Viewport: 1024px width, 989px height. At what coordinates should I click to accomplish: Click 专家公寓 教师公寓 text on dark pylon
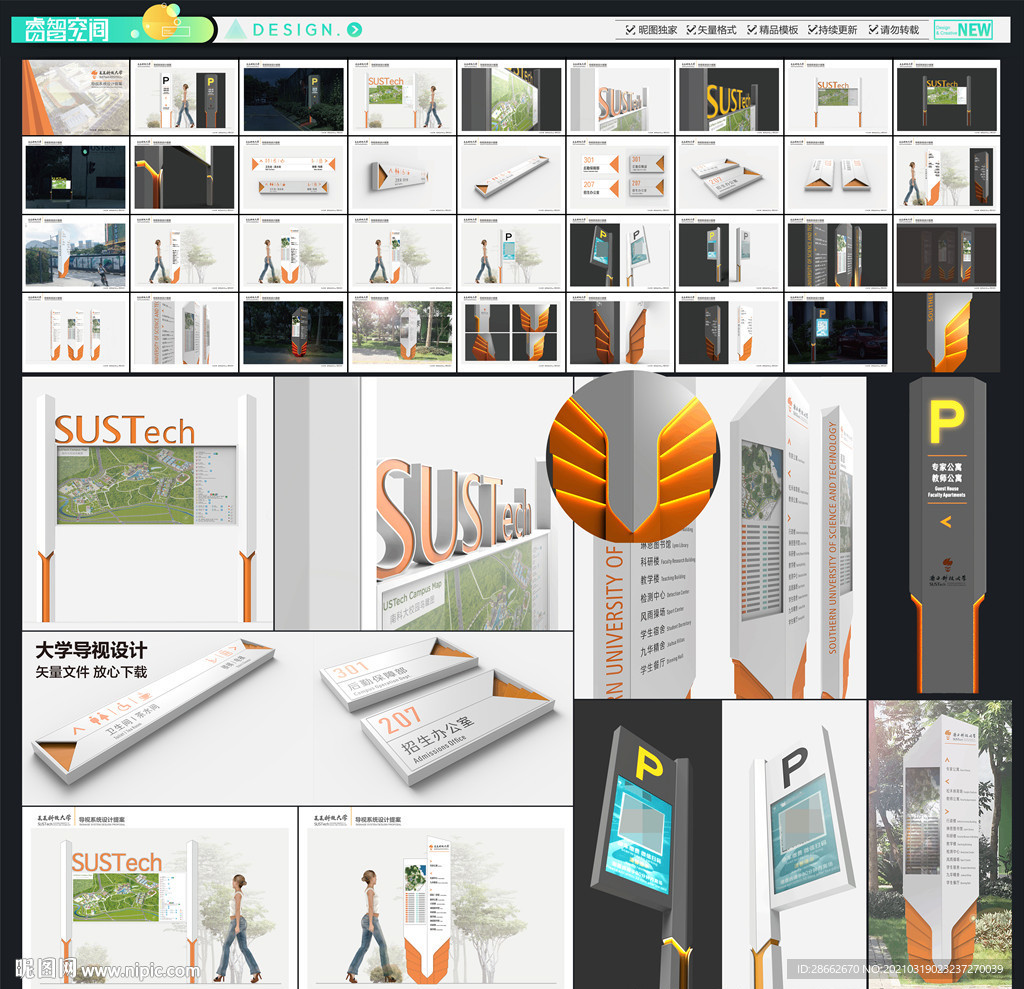[x=946, y=472]
